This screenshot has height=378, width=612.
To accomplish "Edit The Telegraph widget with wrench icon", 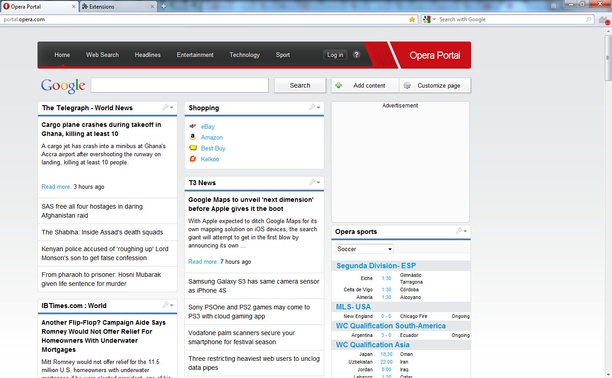I will point(165,107).
